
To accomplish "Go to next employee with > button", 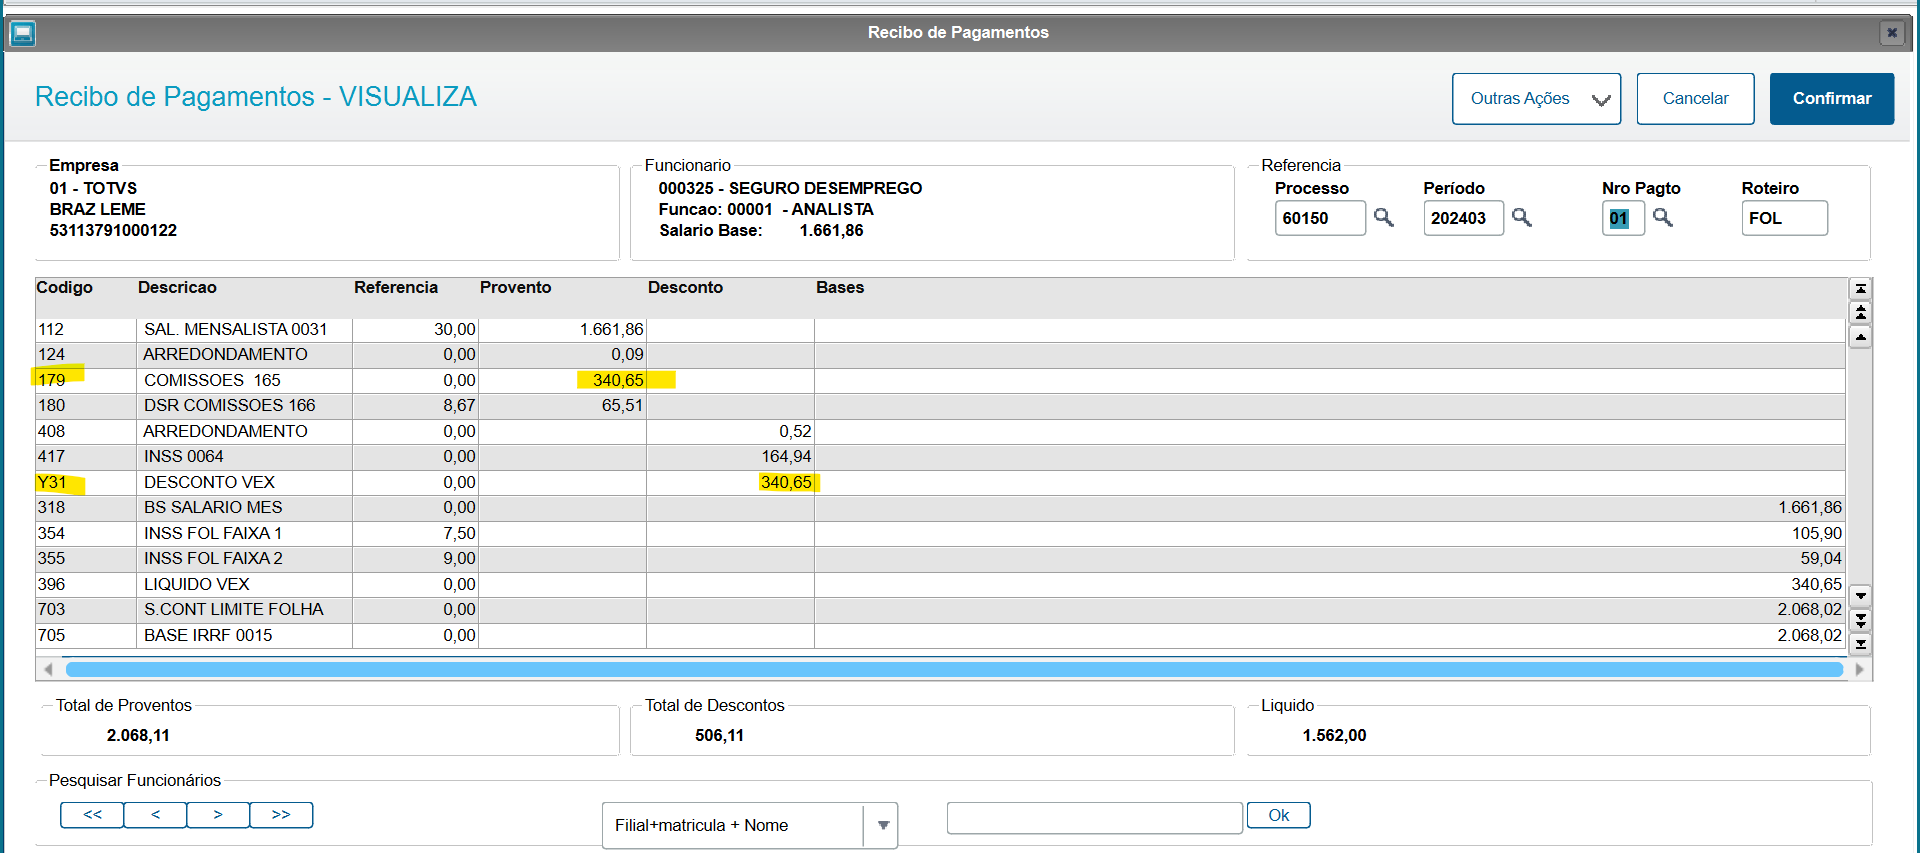I will pos(218,815).
